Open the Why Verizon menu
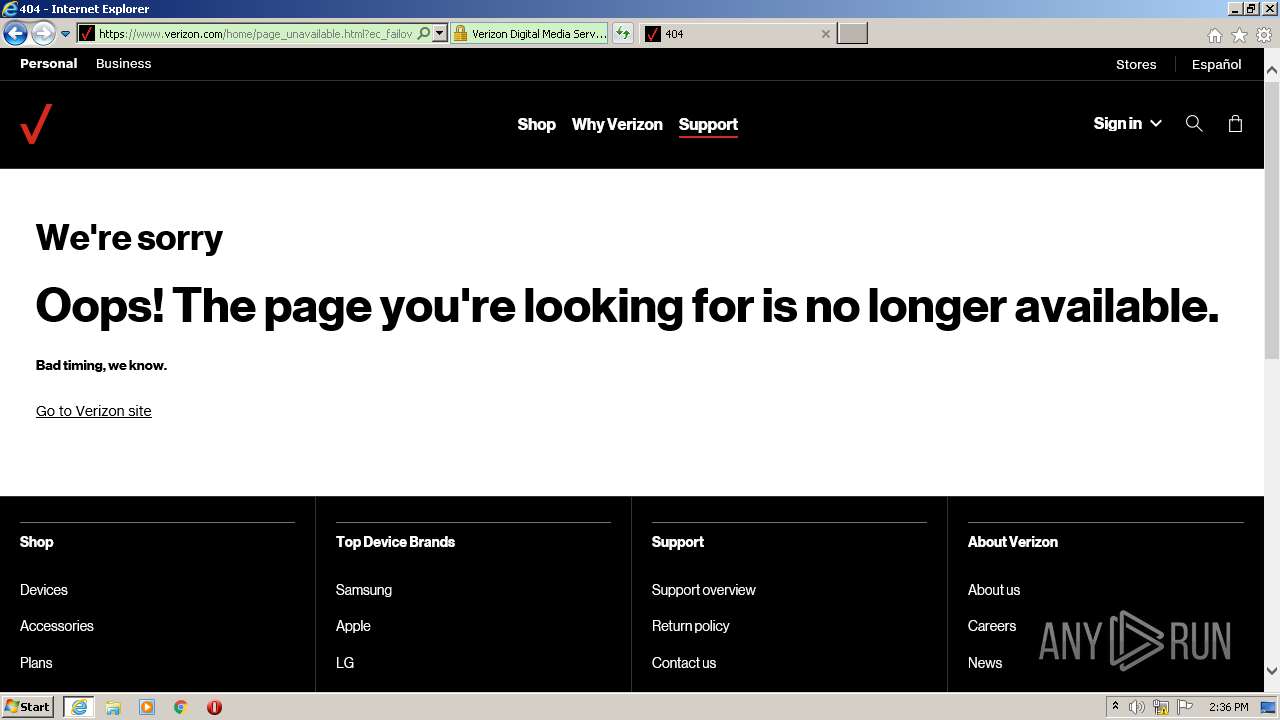 [x=617, y=124]
